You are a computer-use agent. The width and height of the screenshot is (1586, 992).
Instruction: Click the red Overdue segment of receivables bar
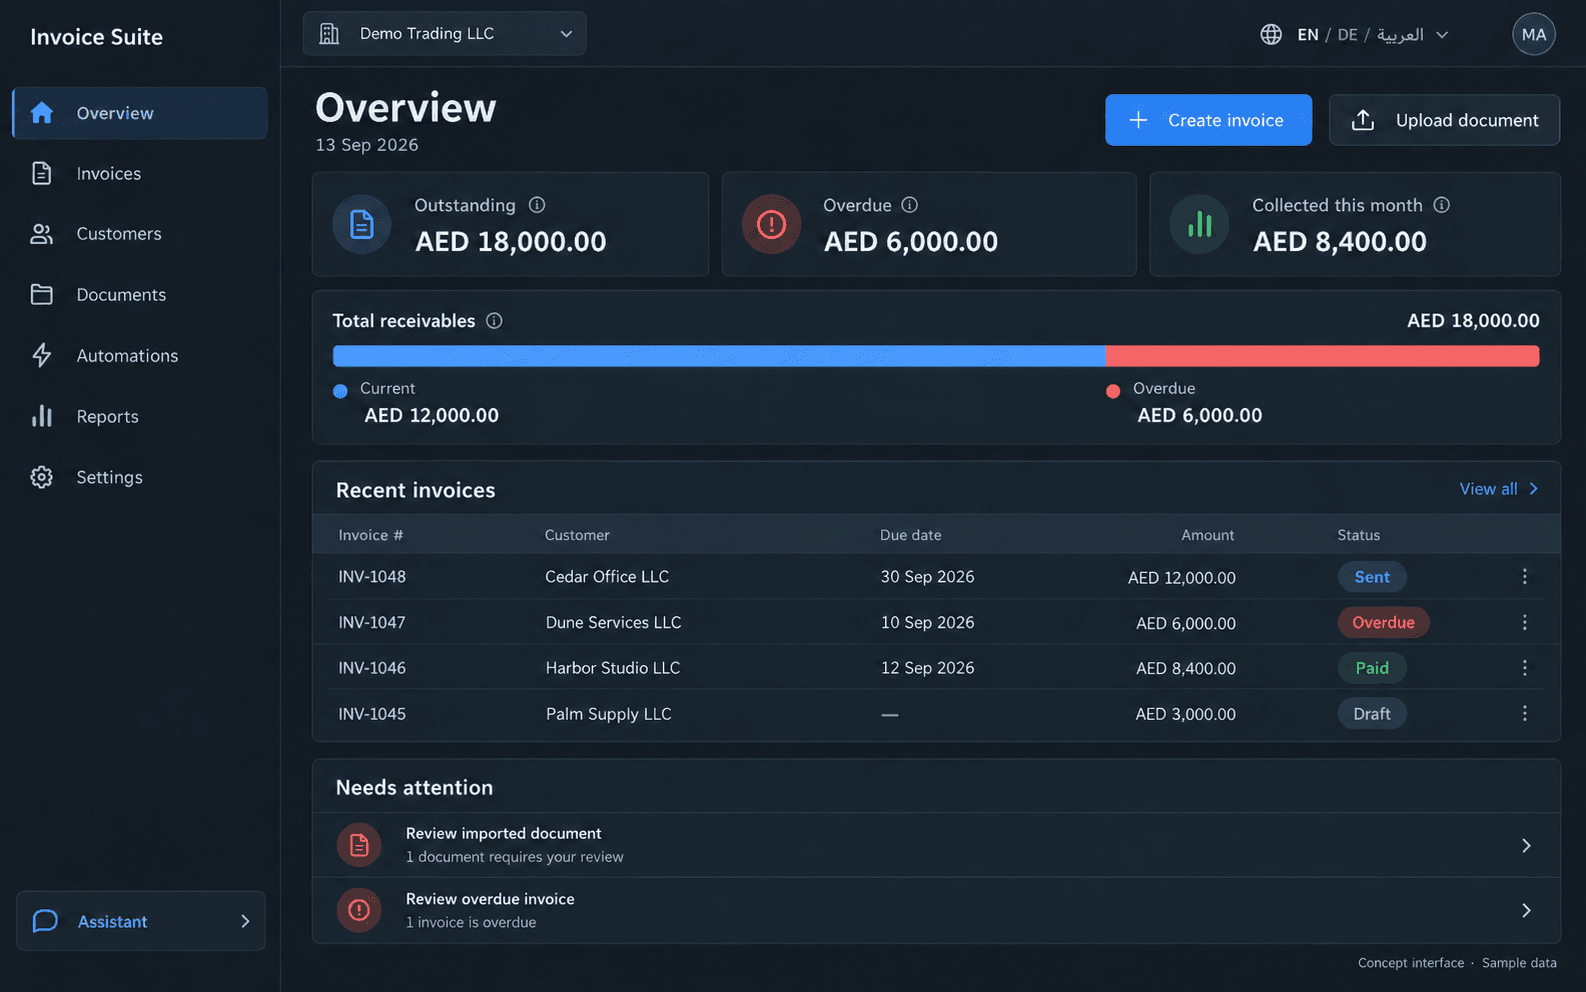(x=1322, y=356)
